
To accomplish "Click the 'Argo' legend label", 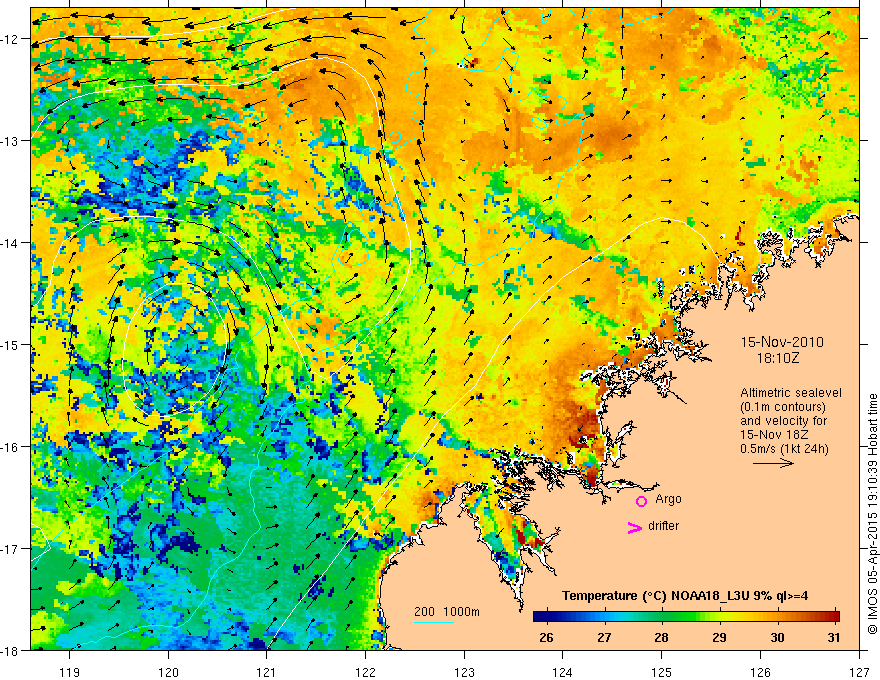I will 668,499.
